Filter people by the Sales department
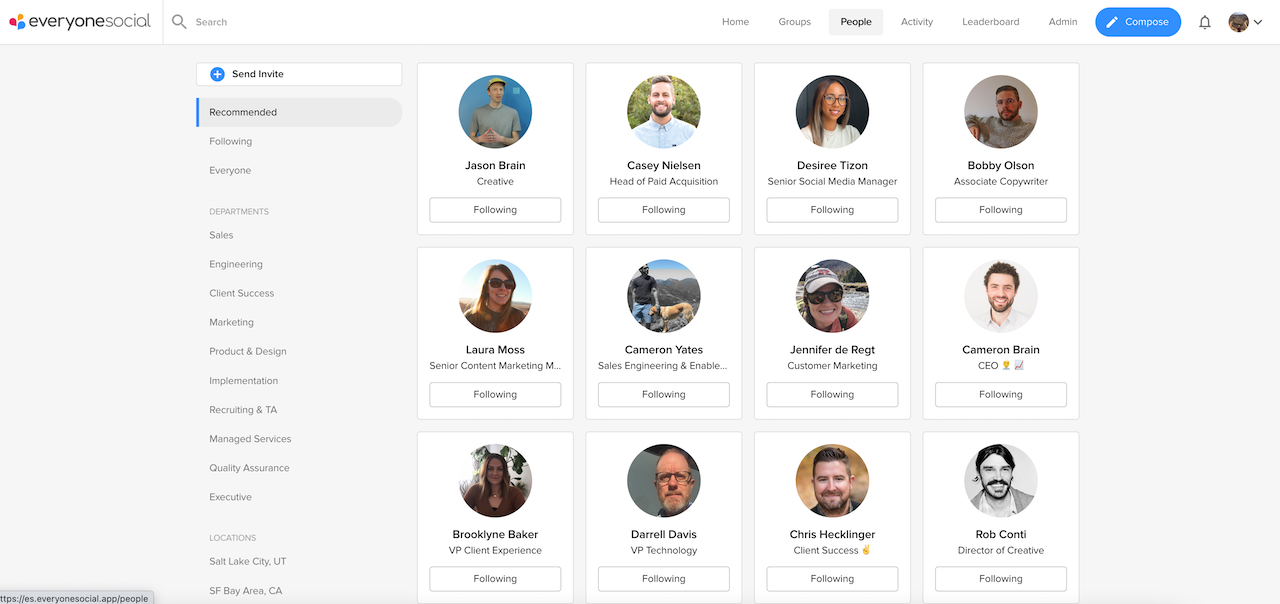Screen dimensions: 1280x604 221,234
